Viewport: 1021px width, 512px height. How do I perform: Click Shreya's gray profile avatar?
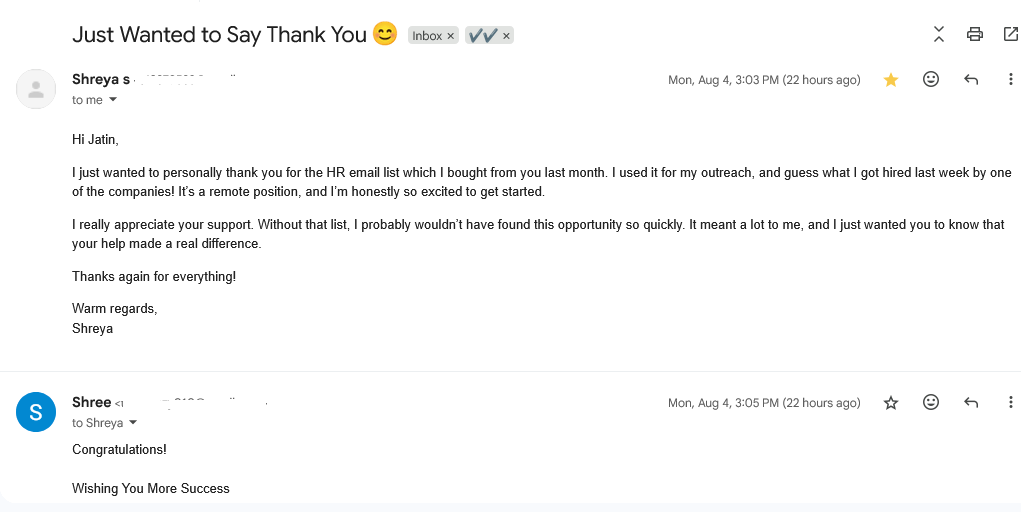(x=36, y=89)
